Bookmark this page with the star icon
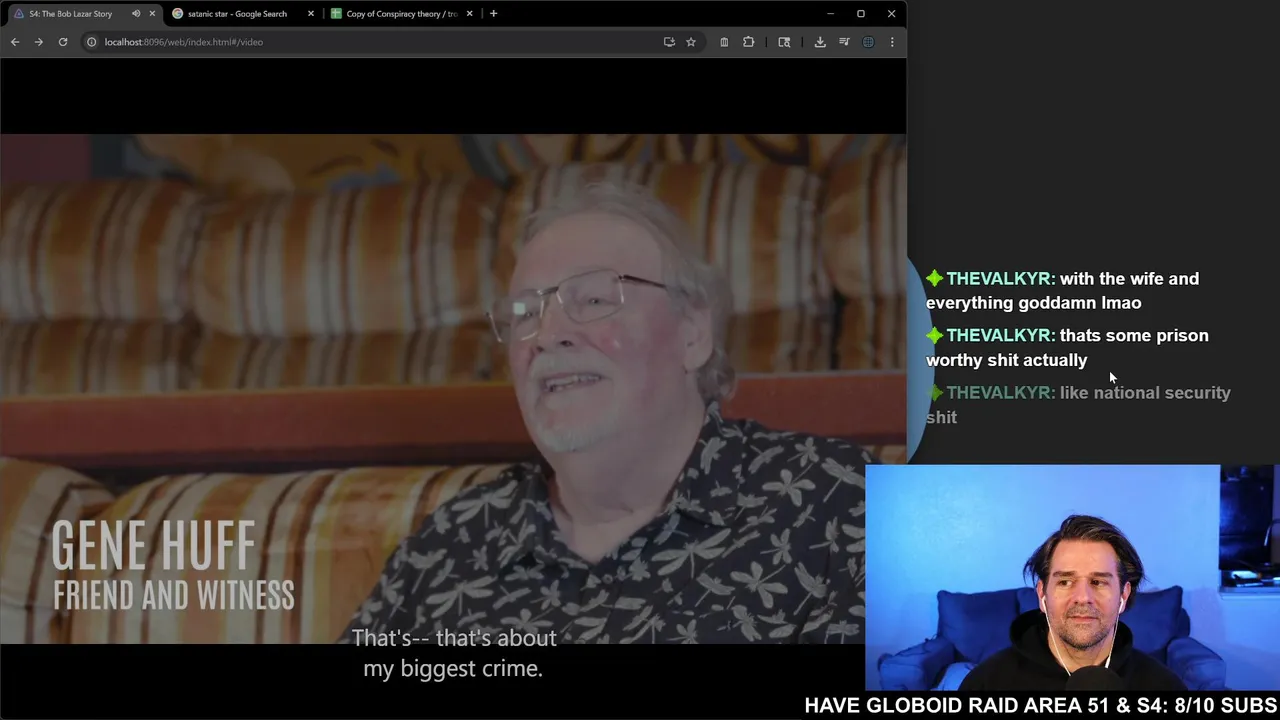The width and height of the screenshot is (1280, 720). coord(691,42)
